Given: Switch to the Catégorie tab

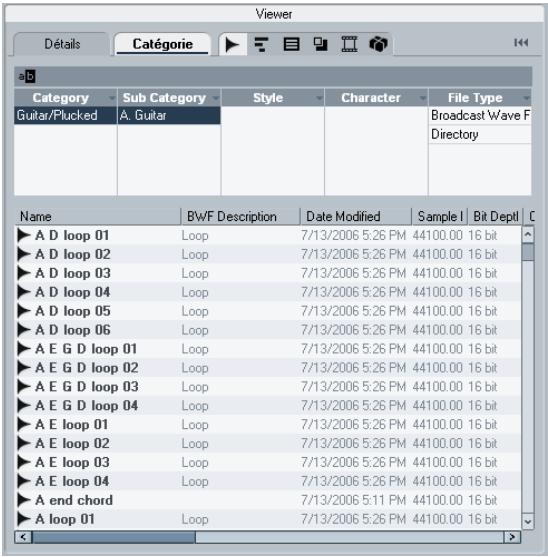Looking at the screenshot, I should [x=163, y=44].
